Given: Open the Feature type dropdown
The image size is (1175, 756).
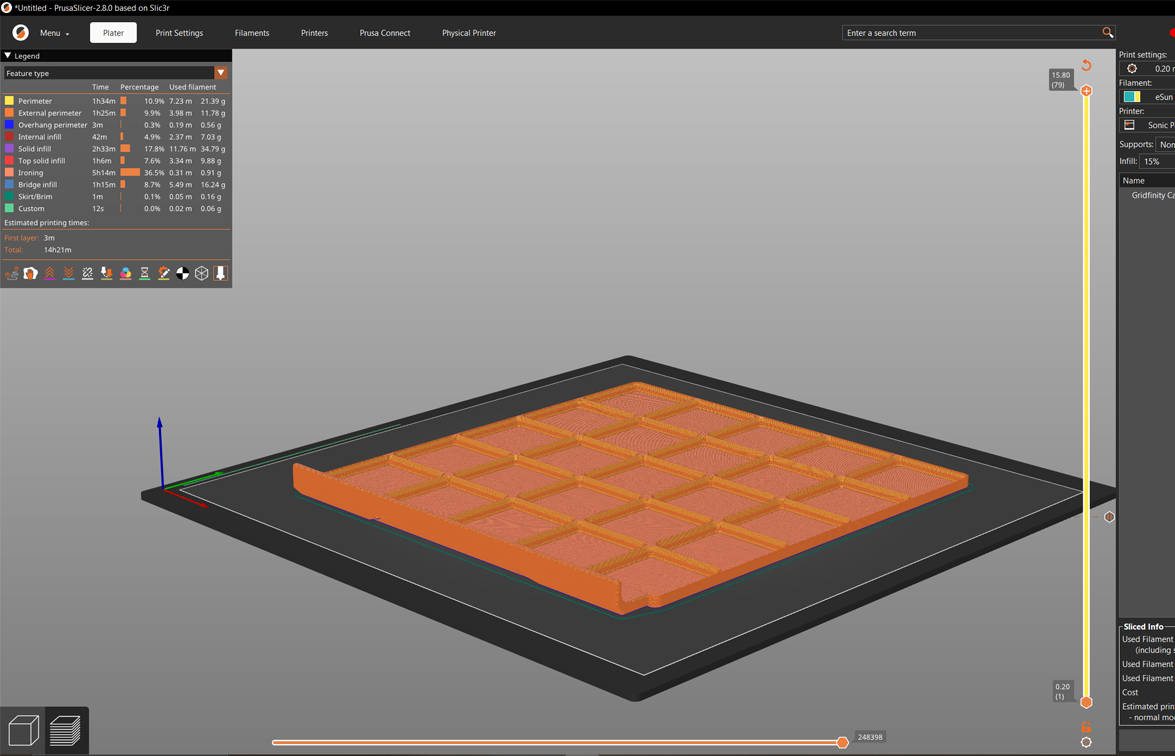Looking at the screenshot, I should (x=221, y=72).
